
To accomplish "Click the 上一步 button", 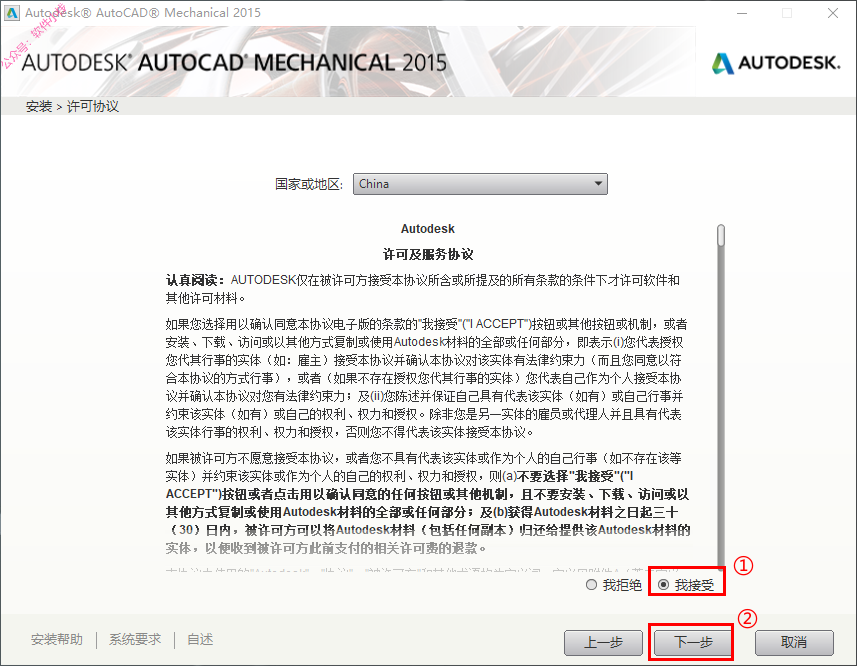I will [x=603, y=643].
